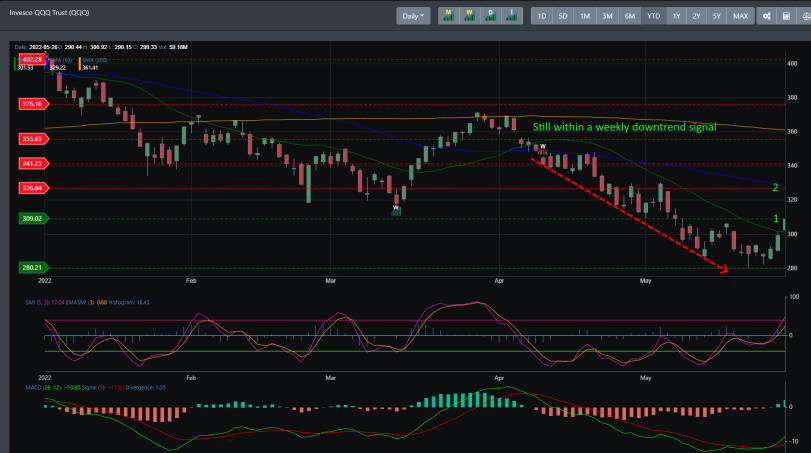811x453 pixels.
Task: Click the green moving average color bar
Action: (x=14, y=64)
